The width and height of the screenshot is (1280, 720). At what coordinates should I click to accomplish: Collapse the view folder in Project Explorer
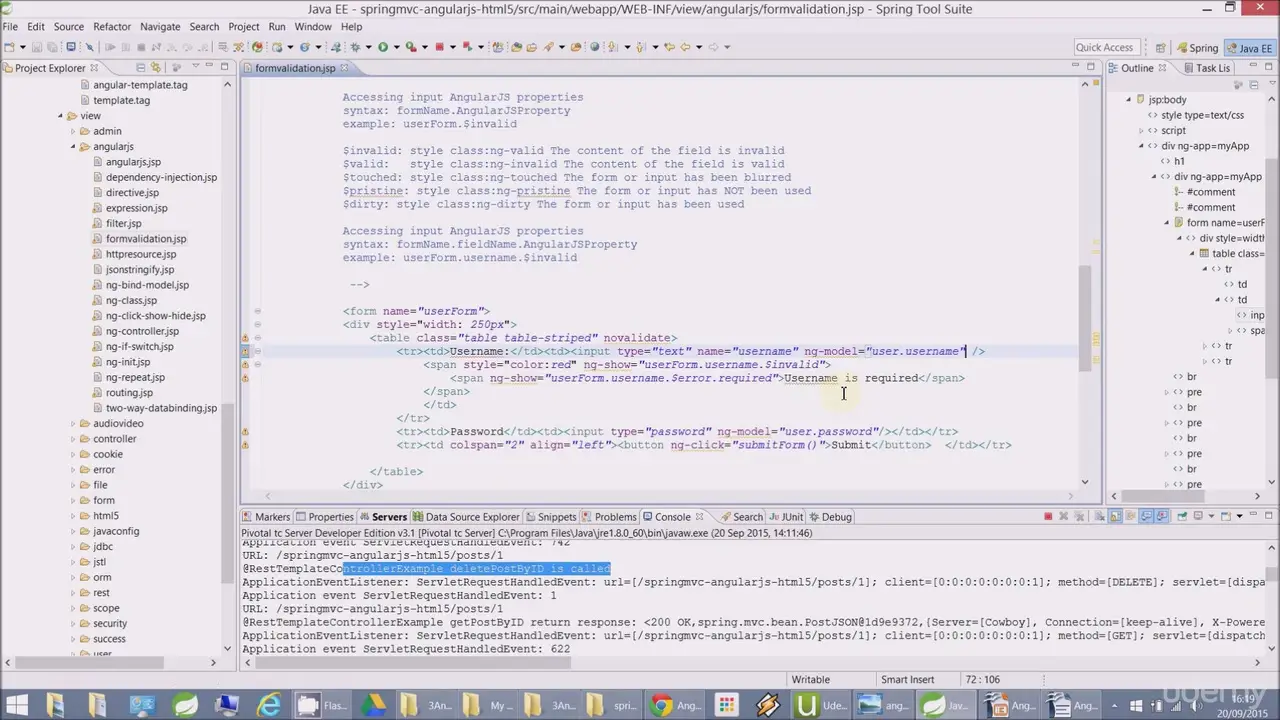coord(60,116)
